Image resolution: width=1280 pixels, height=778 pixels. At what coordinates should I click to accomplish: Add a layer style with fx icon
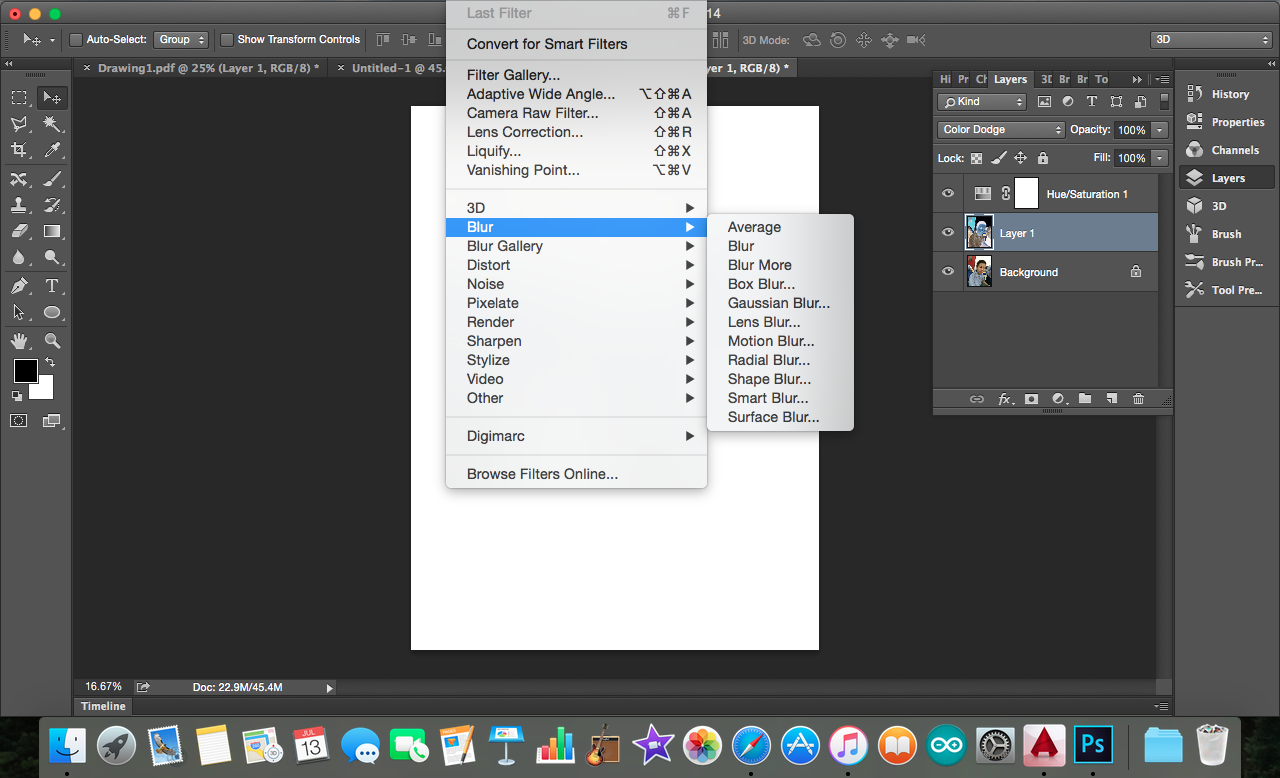click(x=1005, y=399)
